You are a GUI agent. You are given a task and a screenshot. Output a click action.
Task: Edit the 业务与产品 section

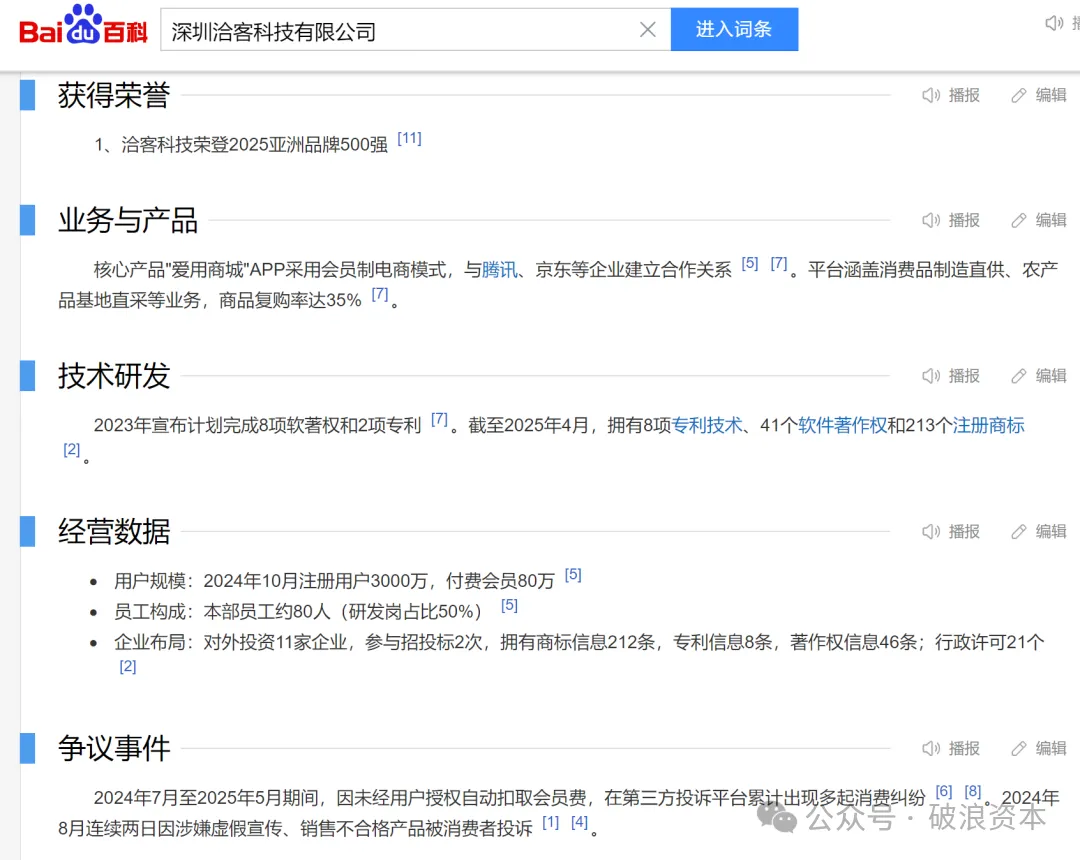(x=1039, y=220)
